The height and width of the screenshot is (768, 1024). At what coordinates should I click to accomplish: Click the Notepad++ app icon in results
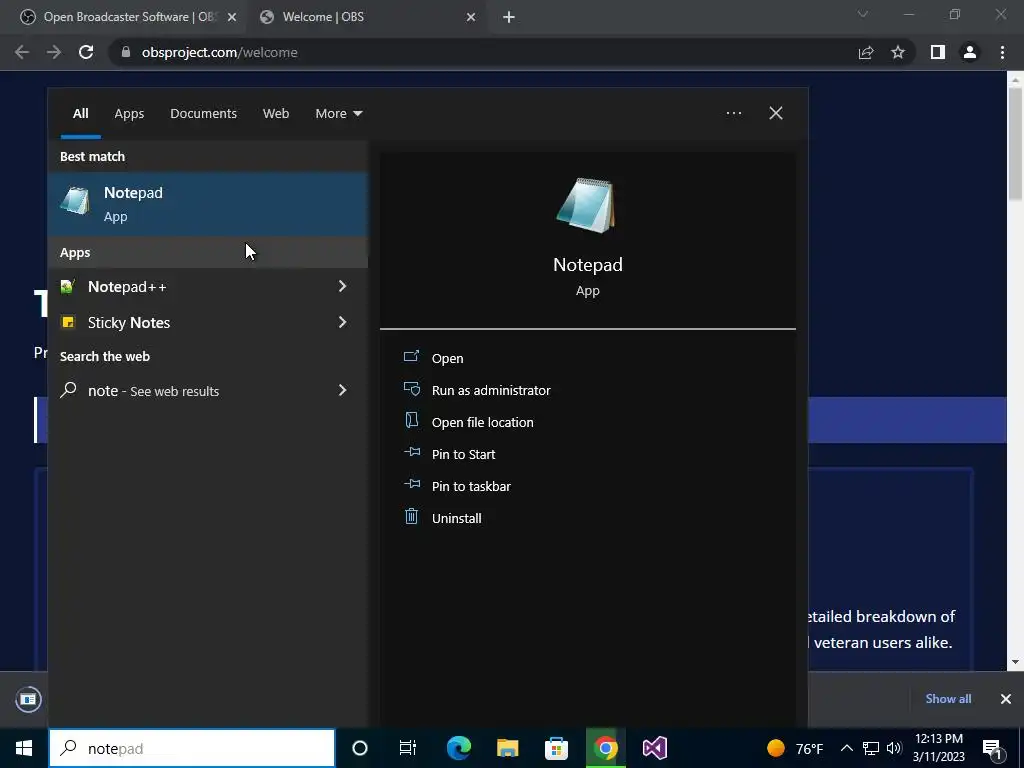(67, 286)
